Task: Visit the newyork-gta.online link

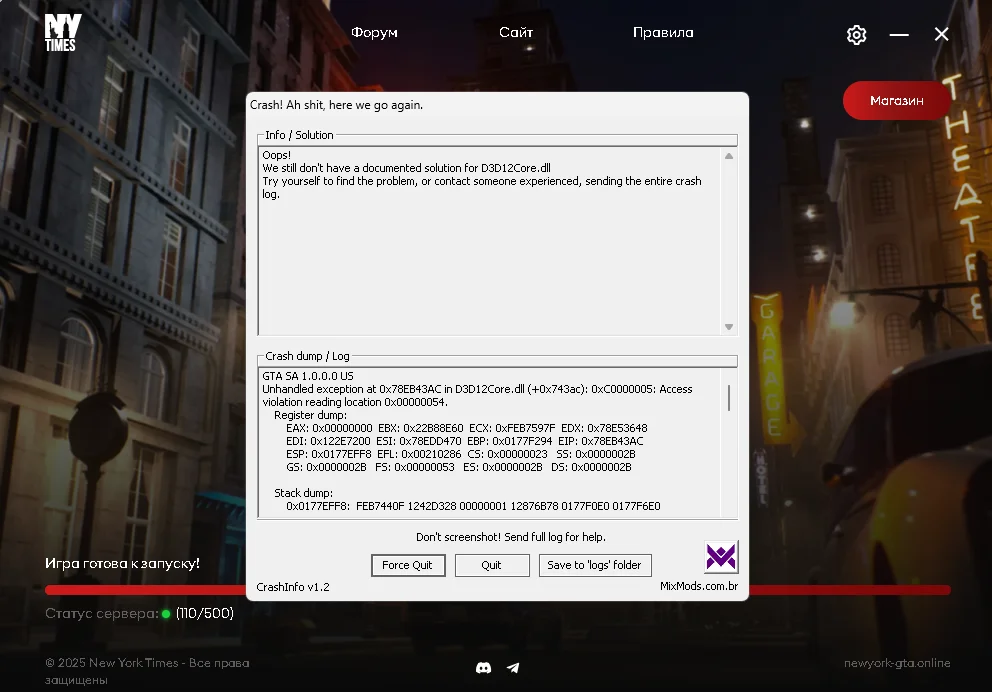Action: [x=897, y=663]
